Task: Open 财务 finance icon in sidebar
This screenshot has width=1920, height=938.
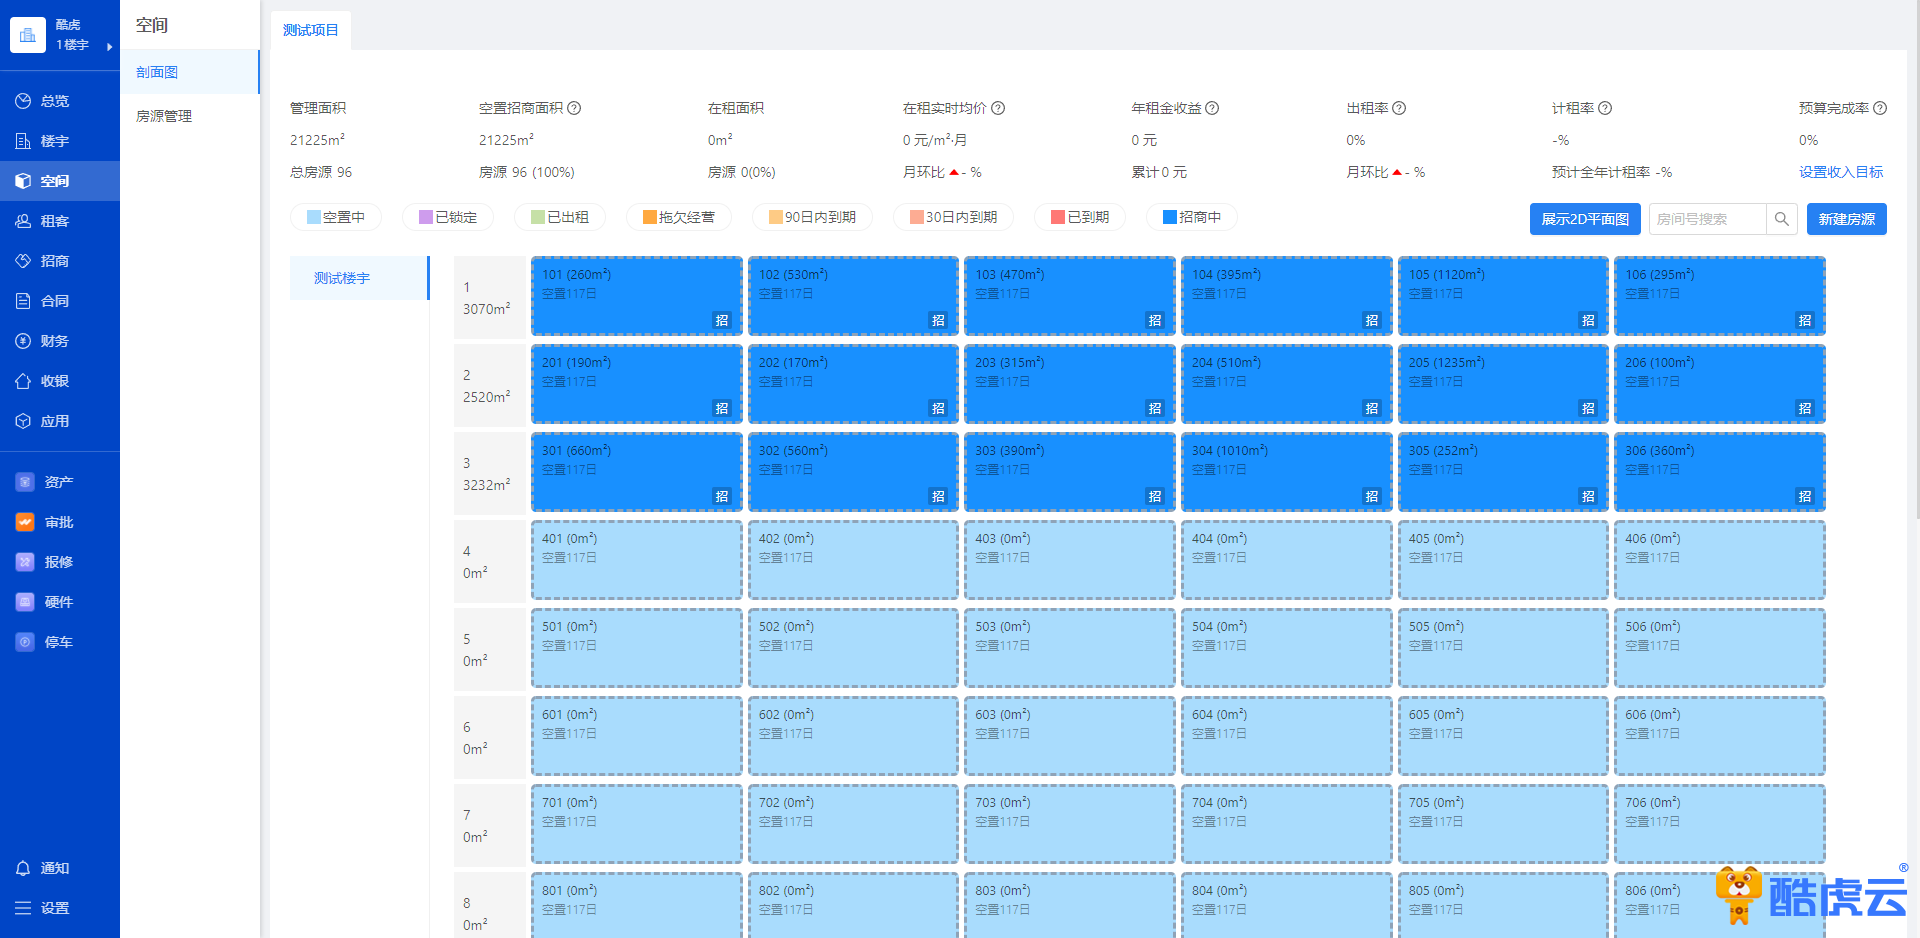Action: (24, 341)
